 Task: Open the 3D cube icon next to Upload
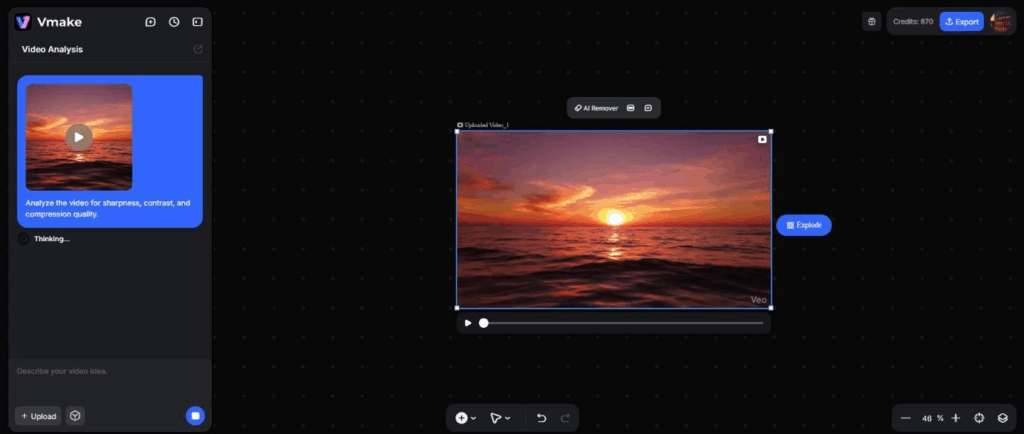(75, 416)
